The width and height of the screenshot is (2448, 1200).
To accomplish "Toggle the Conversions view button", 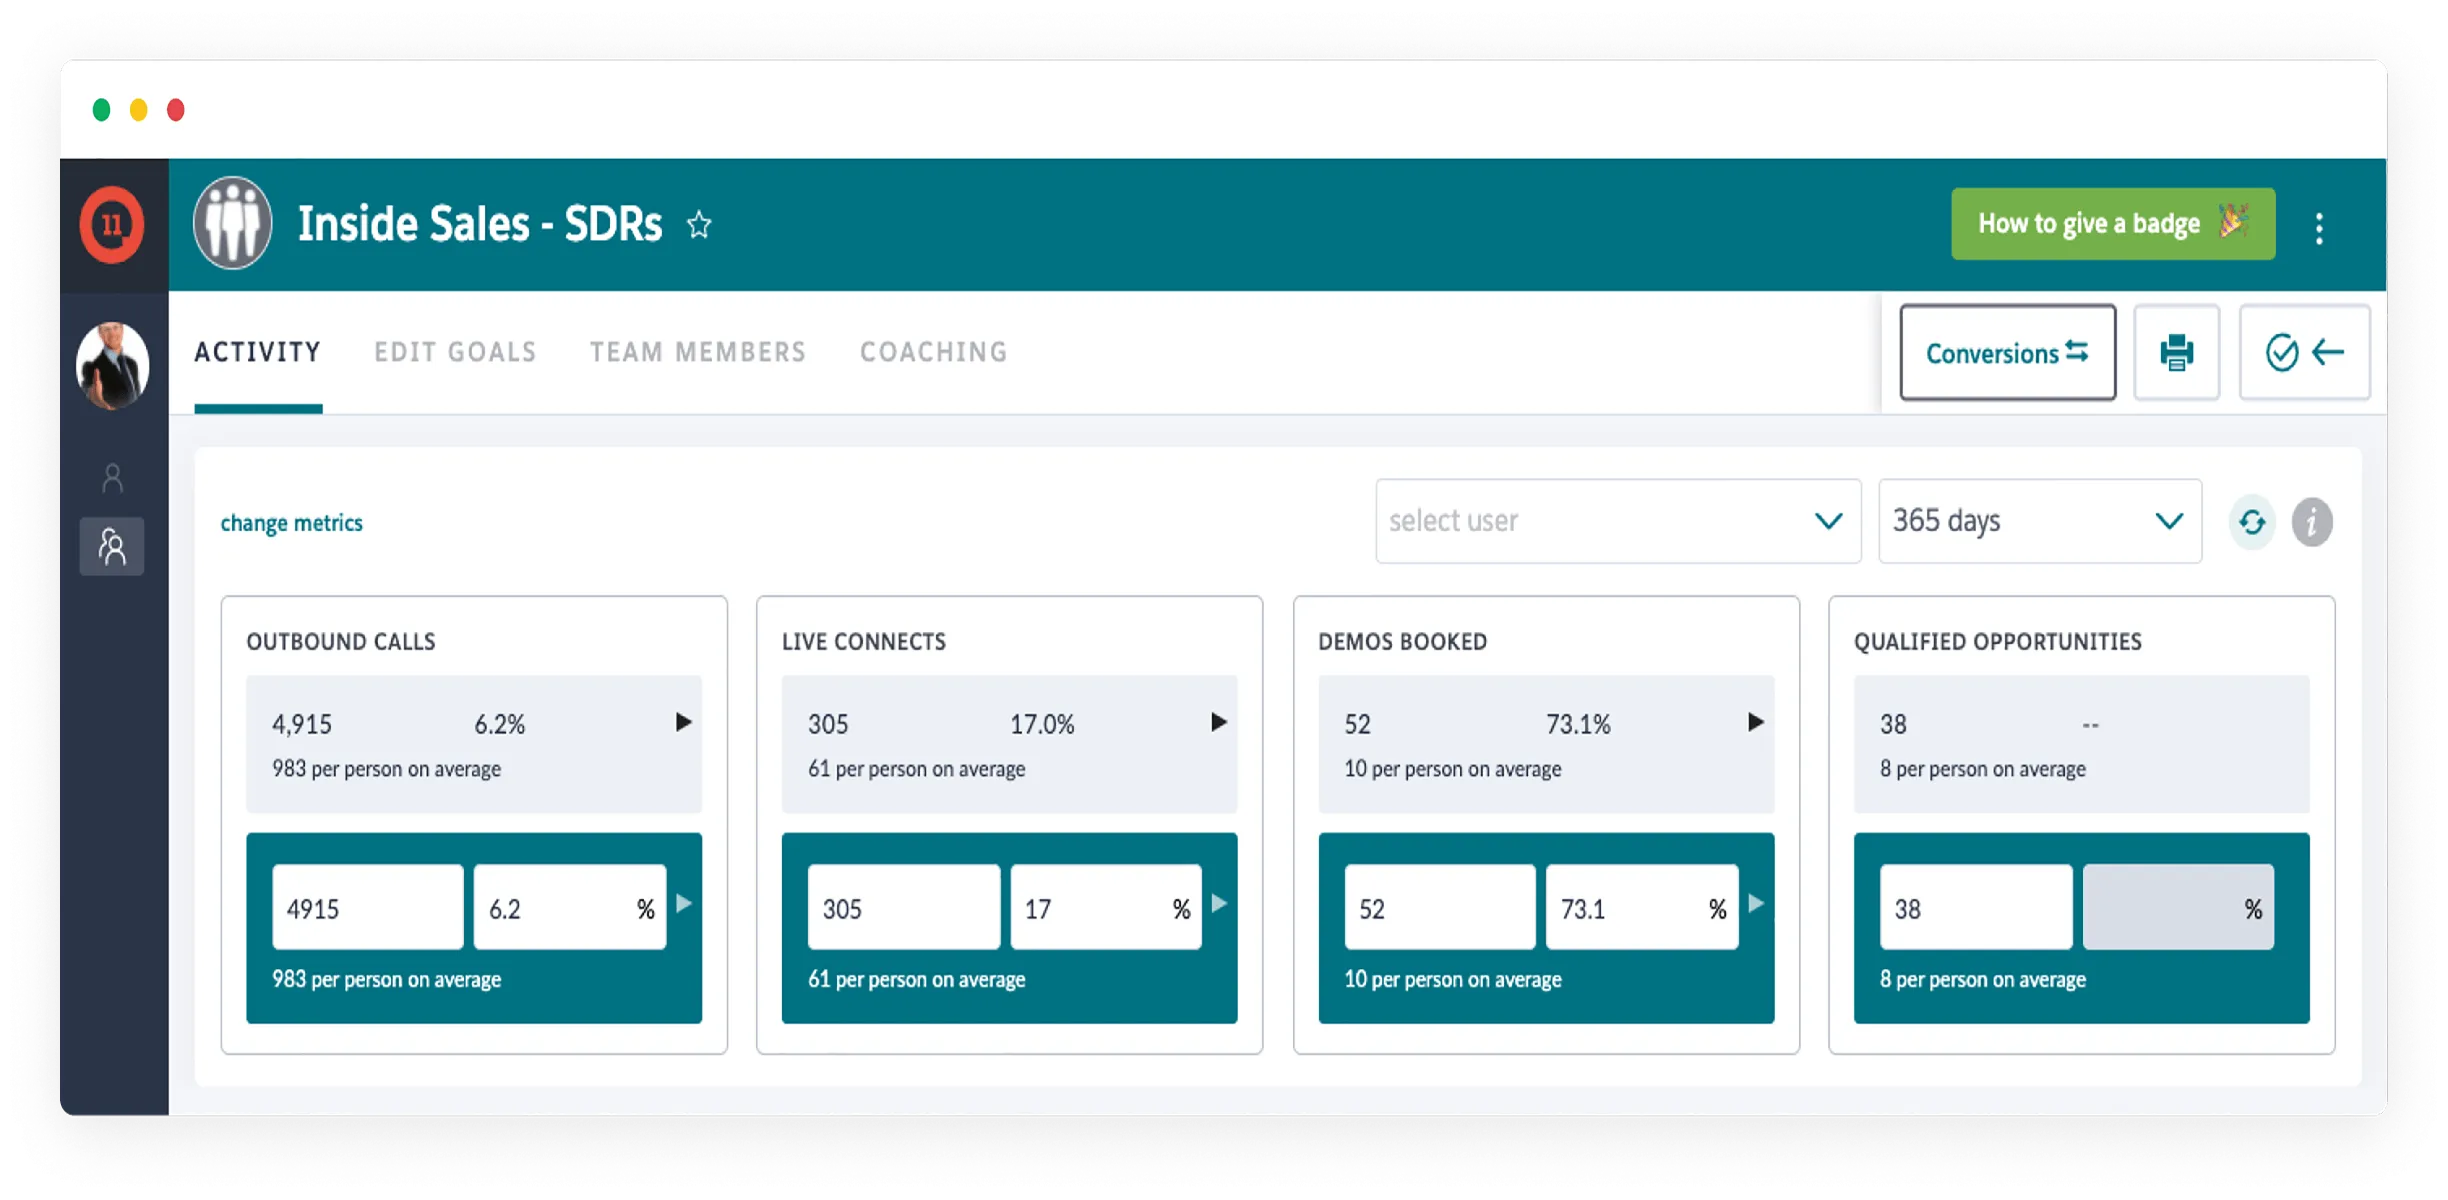I will point(2007,353).
